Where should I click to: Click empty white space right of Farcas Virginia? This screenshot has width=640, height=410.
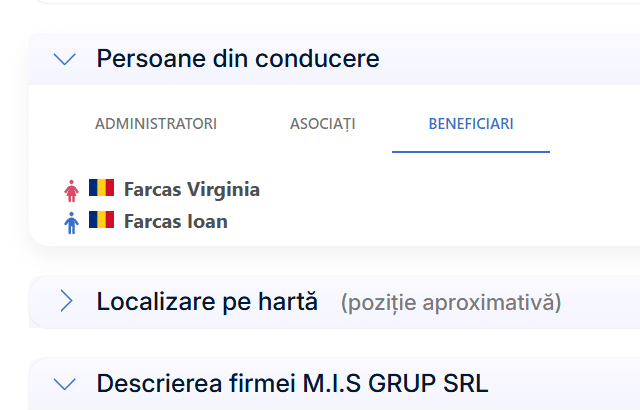450,190
